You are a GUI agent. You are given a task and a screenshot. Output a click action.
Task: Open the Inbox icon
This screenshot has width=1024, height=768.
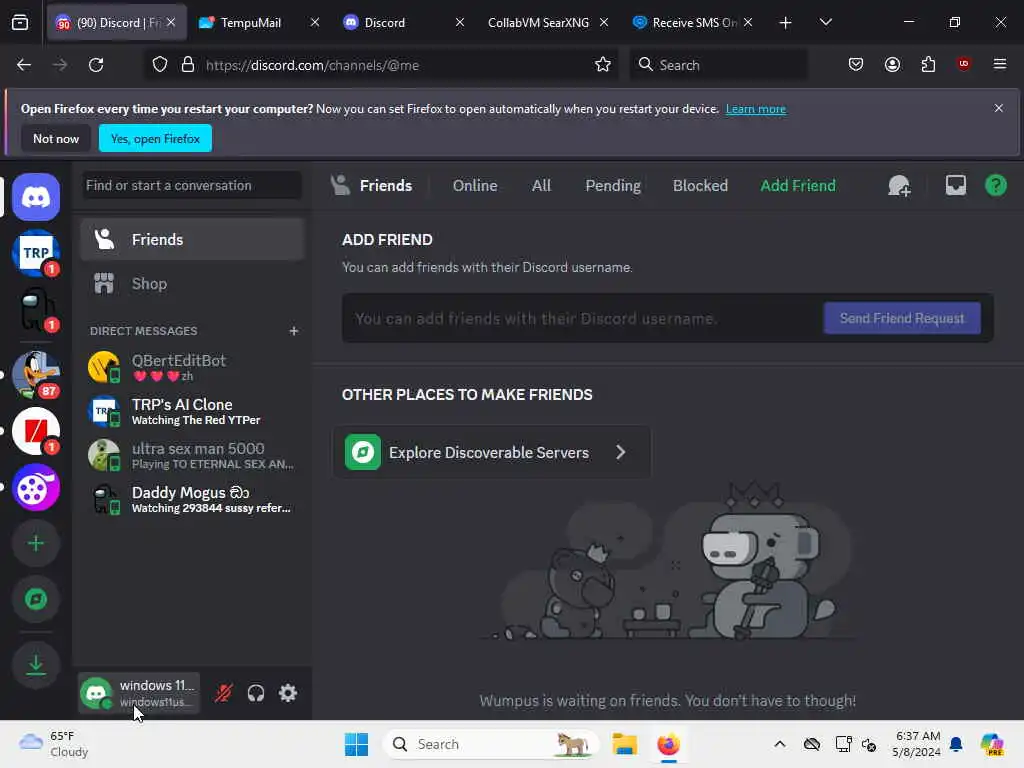[955, 185]
